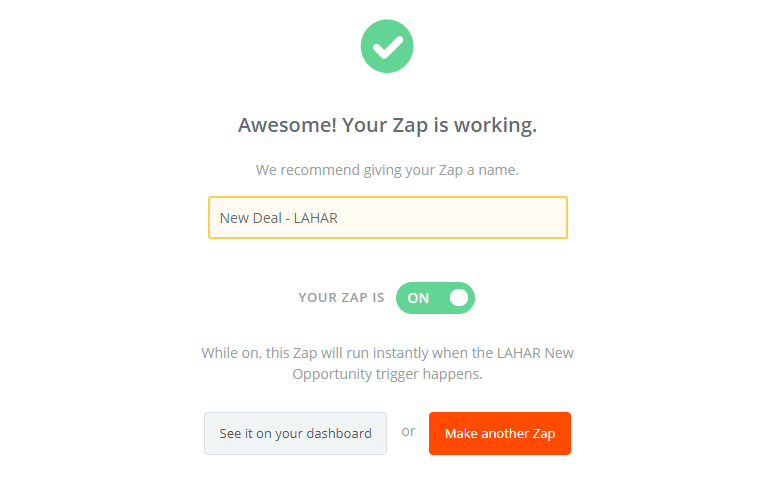
Task: Click the heading 'Awesome! Your Zap is working.'
Action: pyautogui.click(x=387, y=125)
